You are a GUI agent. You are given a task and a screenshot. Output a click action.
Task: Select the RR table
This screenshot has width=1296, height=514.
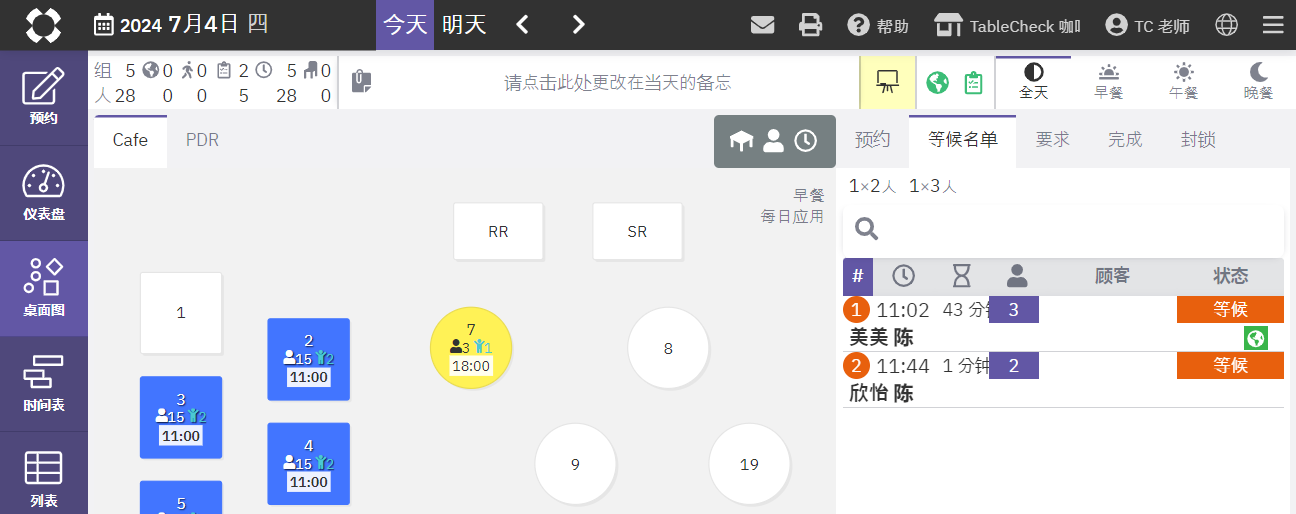pyautogui.click(x=498, y=231)
